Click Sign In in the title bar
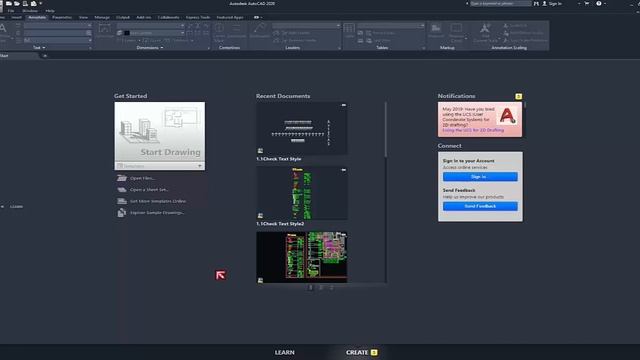Screen dimensions: 640x360 (x=552, y=3)
